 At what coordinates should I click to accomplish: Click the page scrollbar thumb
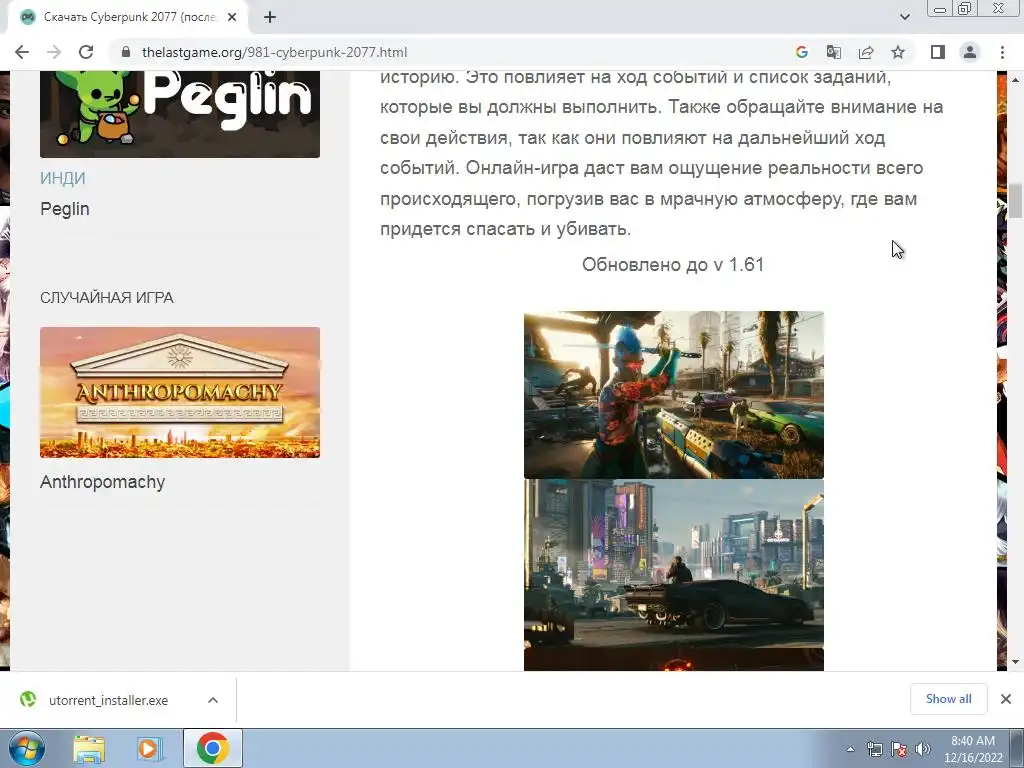pyautogui.click(x=1016, y=201)
